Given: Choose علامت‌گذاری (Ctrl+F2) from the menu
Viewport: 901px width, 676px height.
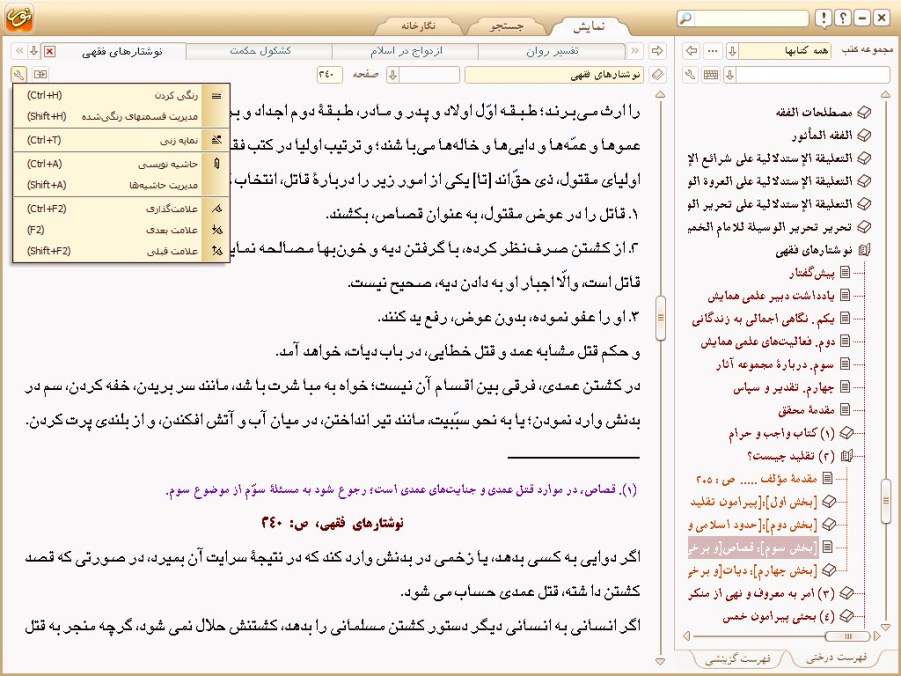Looking at the screenshot, I should coord(121,209).
